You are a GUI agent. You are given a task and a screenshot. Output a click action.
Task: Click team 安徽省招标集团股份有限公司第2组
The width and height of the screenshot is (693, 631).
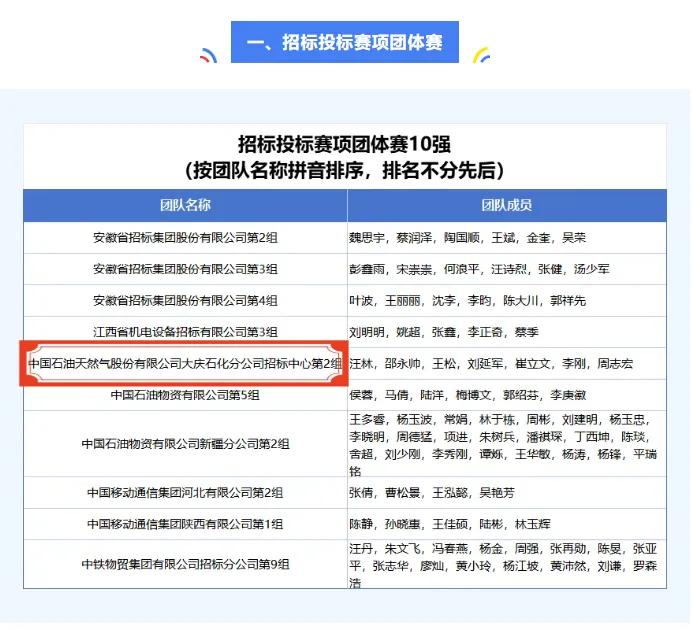point(185,238)
